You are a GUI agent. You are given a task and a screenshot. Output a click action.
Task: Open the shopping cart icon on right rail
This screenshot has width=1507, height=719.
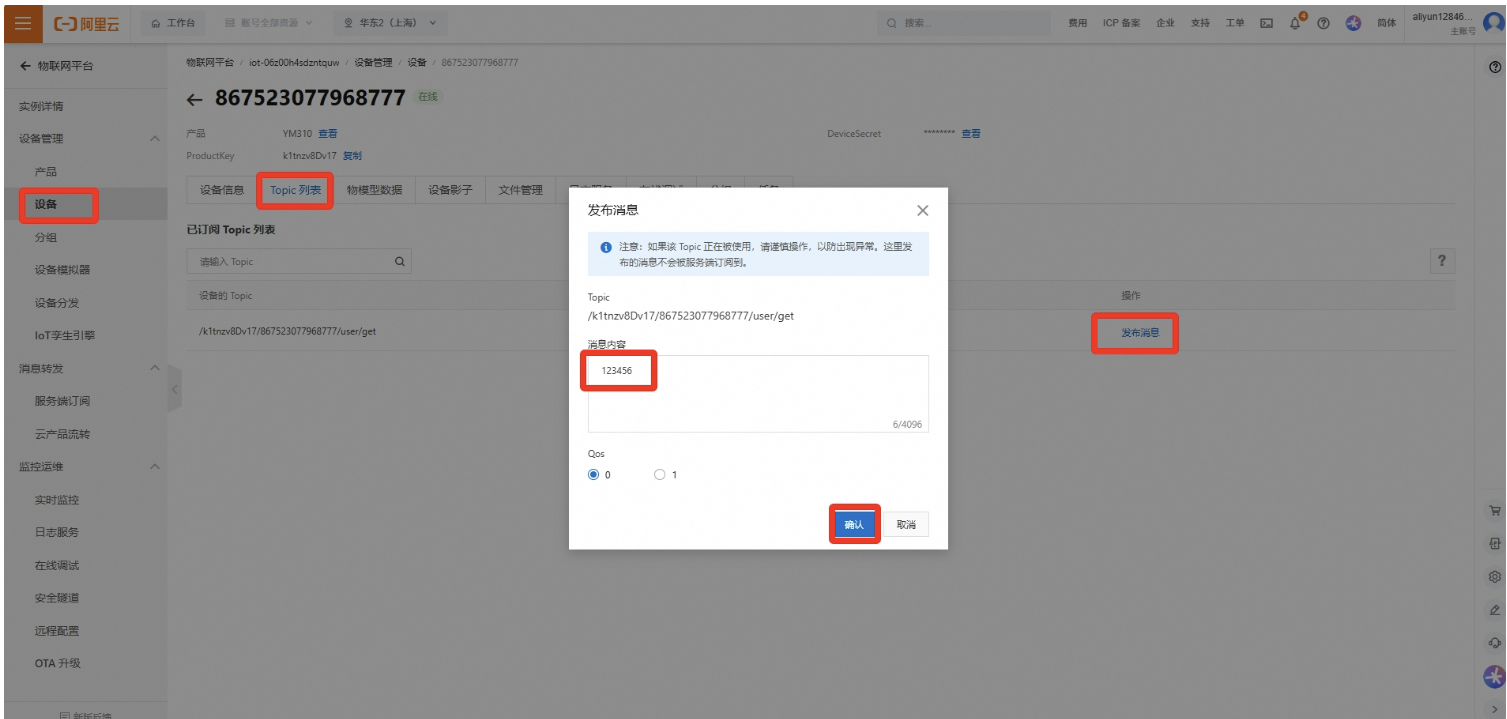(x=1494, y=510)
